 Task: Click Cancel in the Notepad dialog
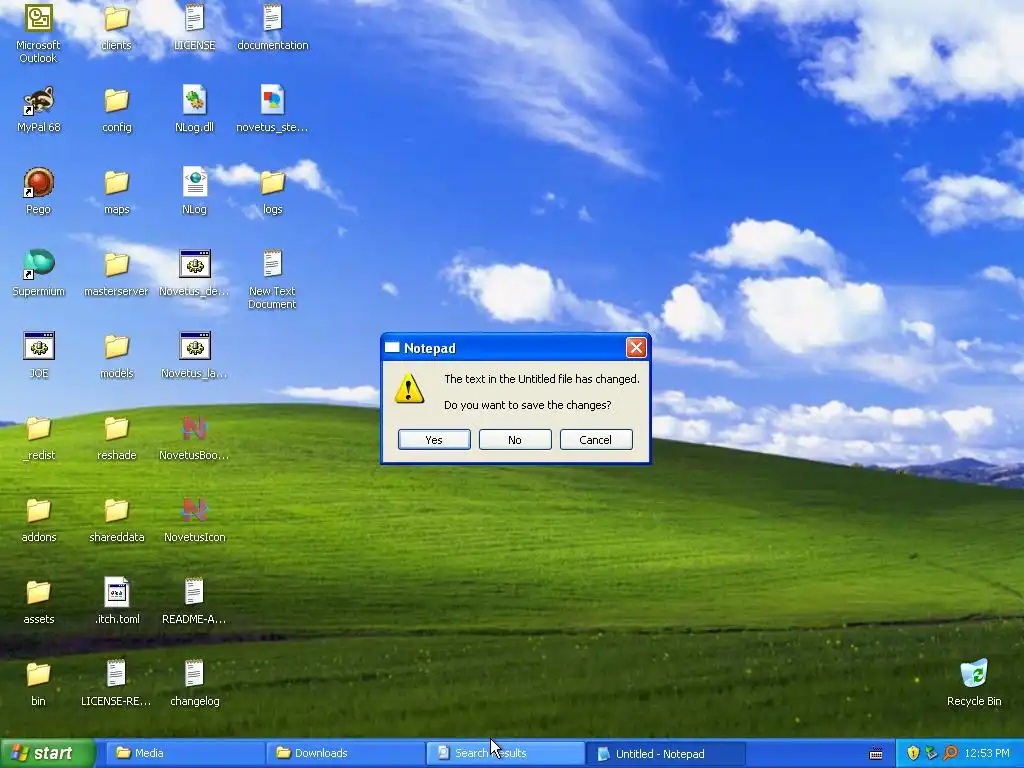(x=596, y=440)
